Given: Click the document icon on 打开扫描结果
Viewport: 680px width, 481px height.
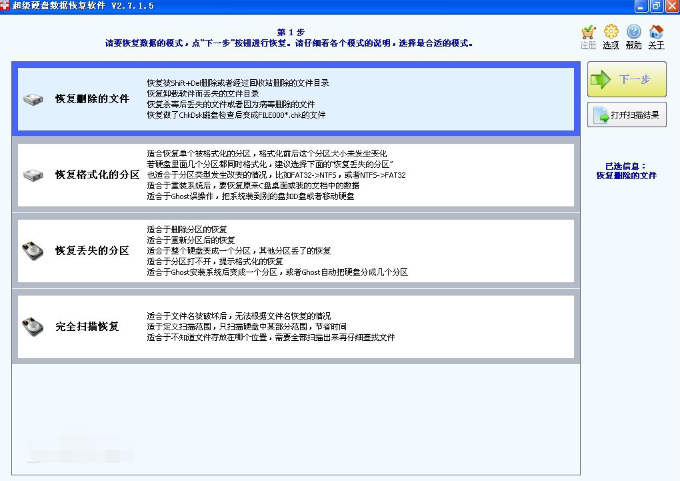Looking at the screenshot, I should pos(601,115).
